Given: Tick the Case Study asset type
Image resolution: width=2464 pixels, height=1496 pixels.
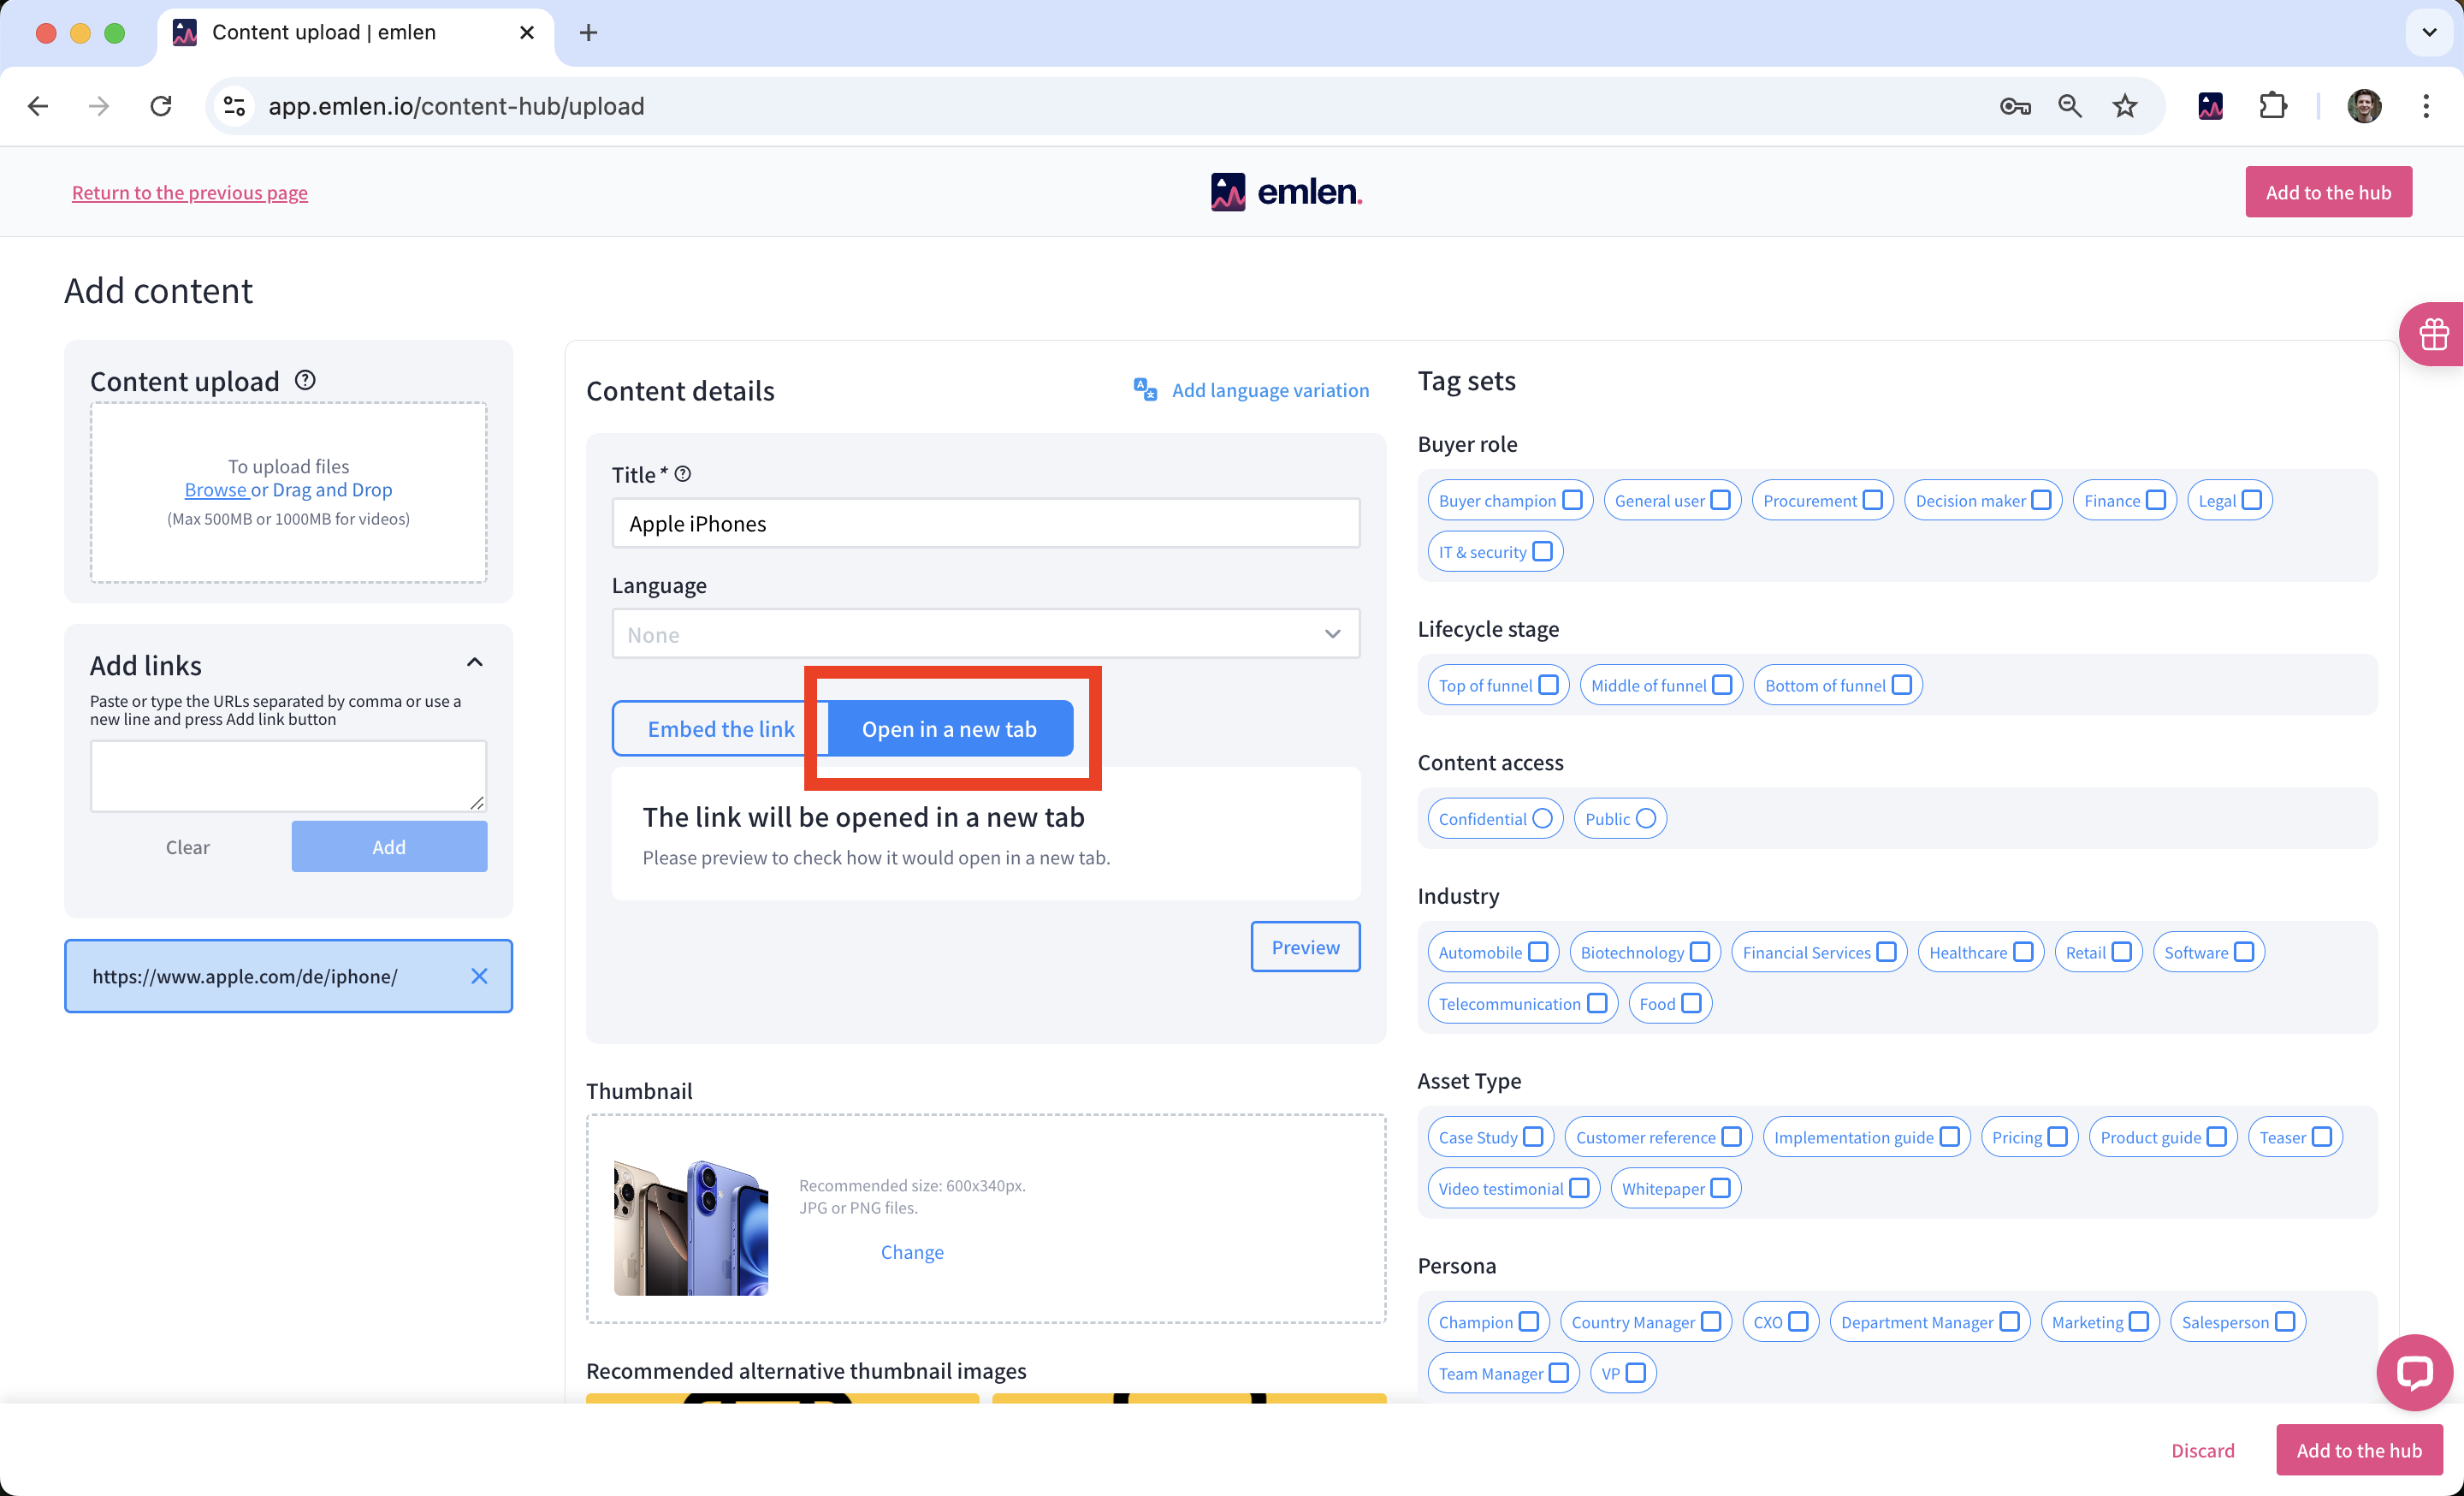Looking at the screenshot, I should [x=1533, y=1137].
